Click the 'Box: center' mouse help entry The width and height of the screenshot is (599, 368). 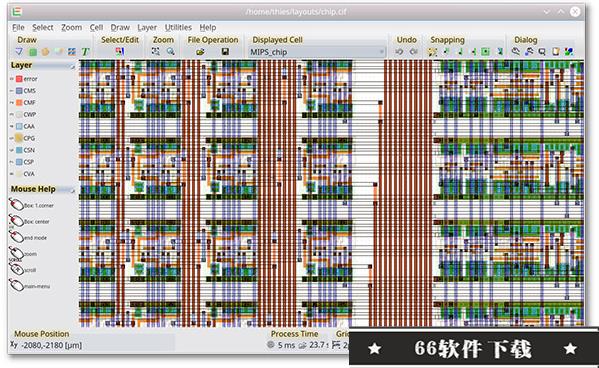tap(29, 221)
